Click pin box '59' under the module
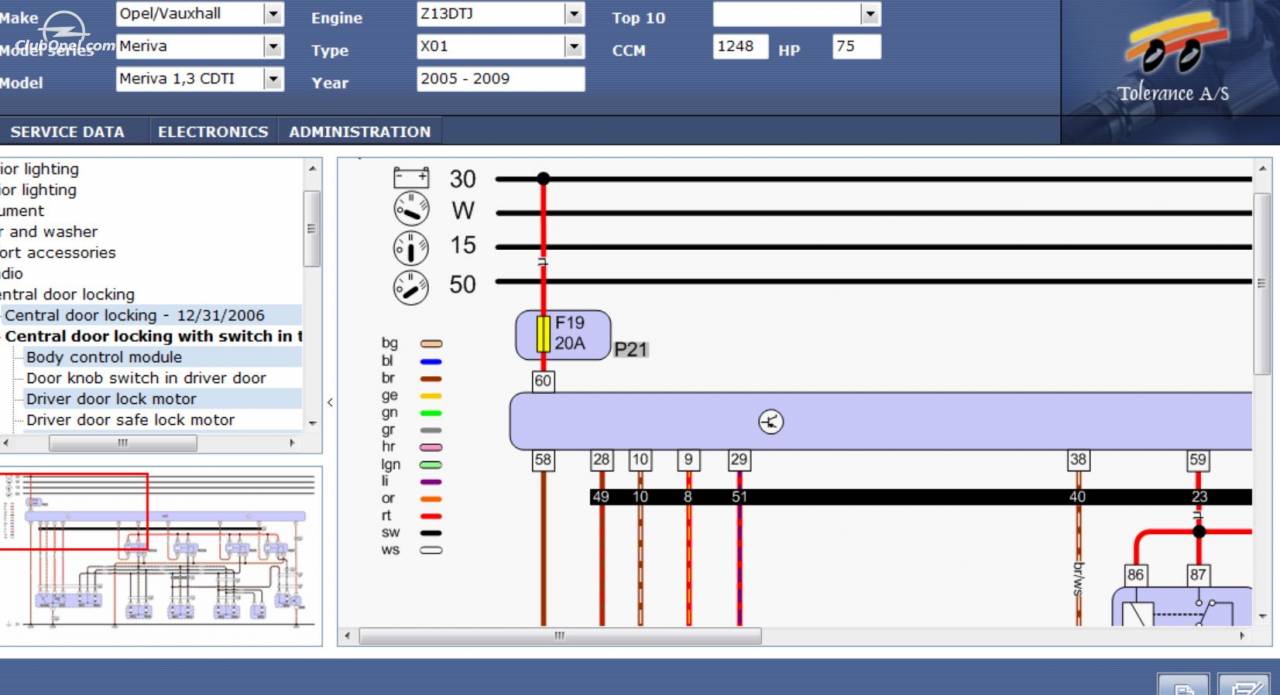This screenshot has height=695, width=1280. [x=1198, y=460]
